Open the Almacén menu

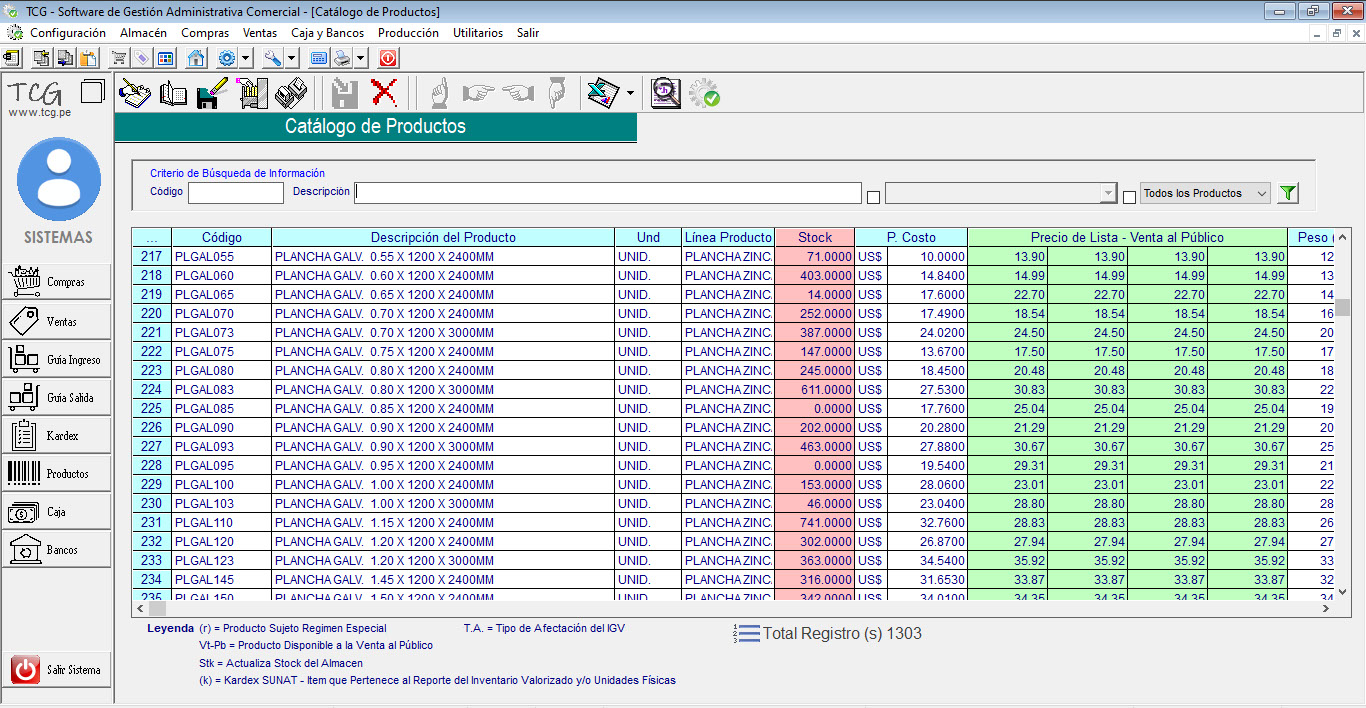pos(143,33)
